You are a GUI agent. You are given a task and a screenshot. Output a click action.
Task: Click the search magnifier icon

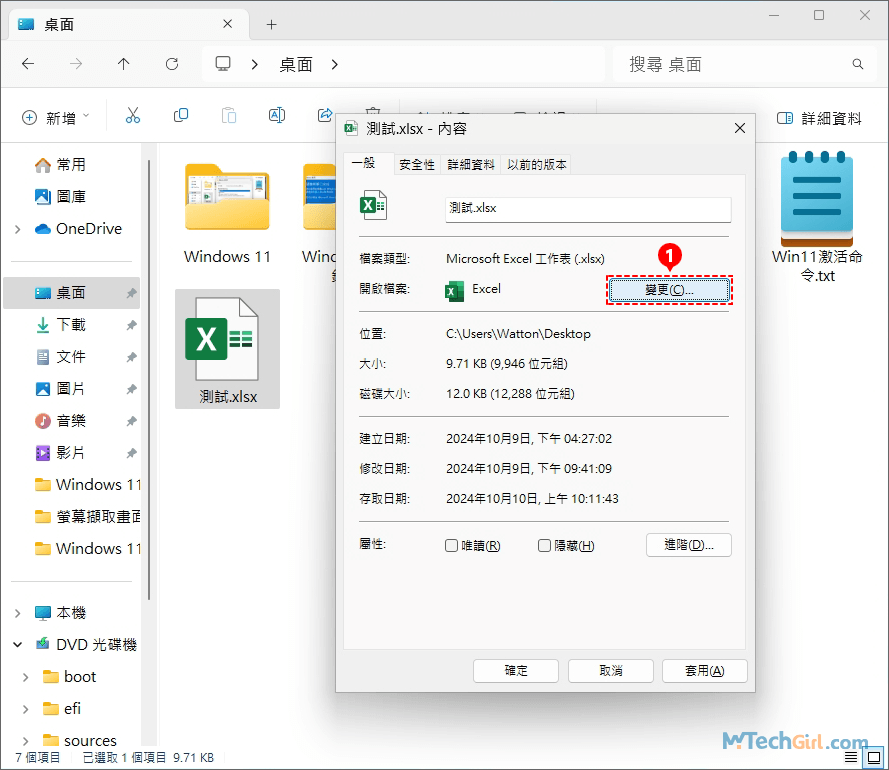[x=857, y=64]
